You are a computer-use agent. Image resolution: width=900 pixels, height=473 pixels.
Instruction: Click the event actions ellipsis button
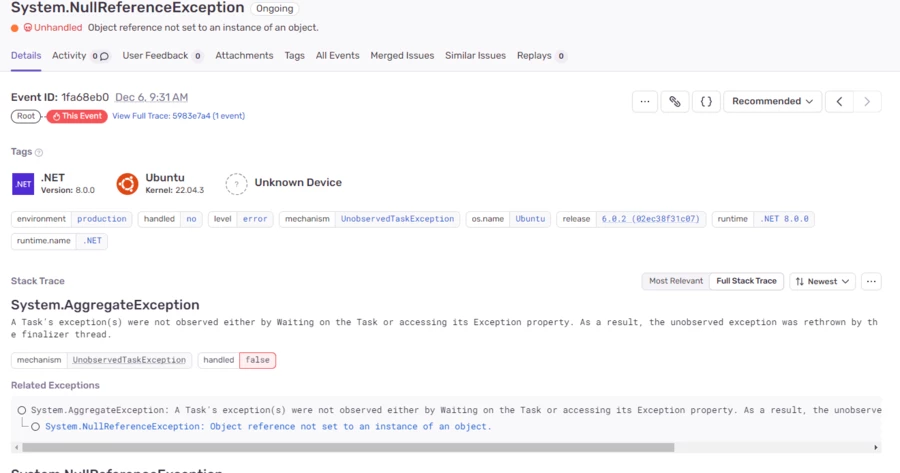tap(645, 102)
